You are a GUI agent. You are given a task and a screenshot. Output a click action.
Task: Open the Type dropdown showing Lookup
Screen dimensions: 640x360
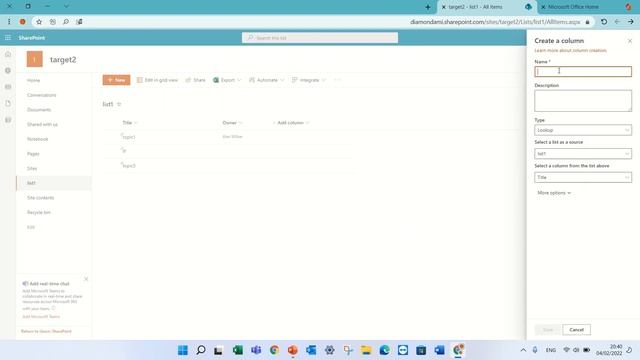[583, 130]
